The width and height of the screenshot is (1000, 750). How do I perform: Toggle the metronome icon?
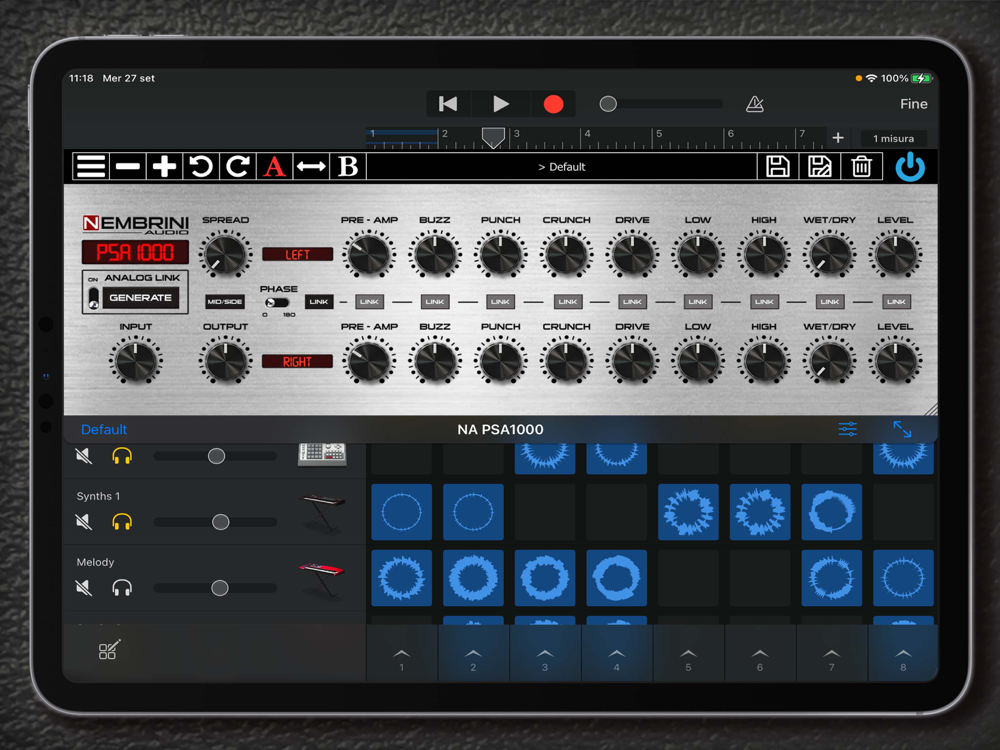coord(754,104)
